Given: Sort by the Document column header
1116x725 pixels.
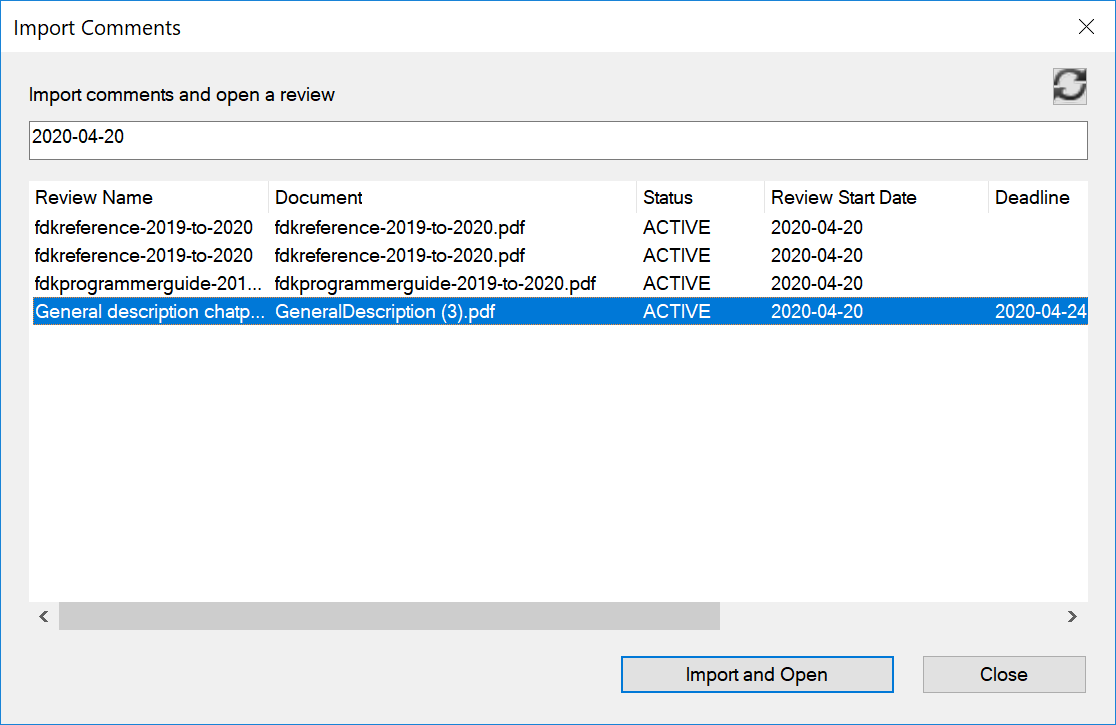Looking at the screenshot, I should 451,198.
